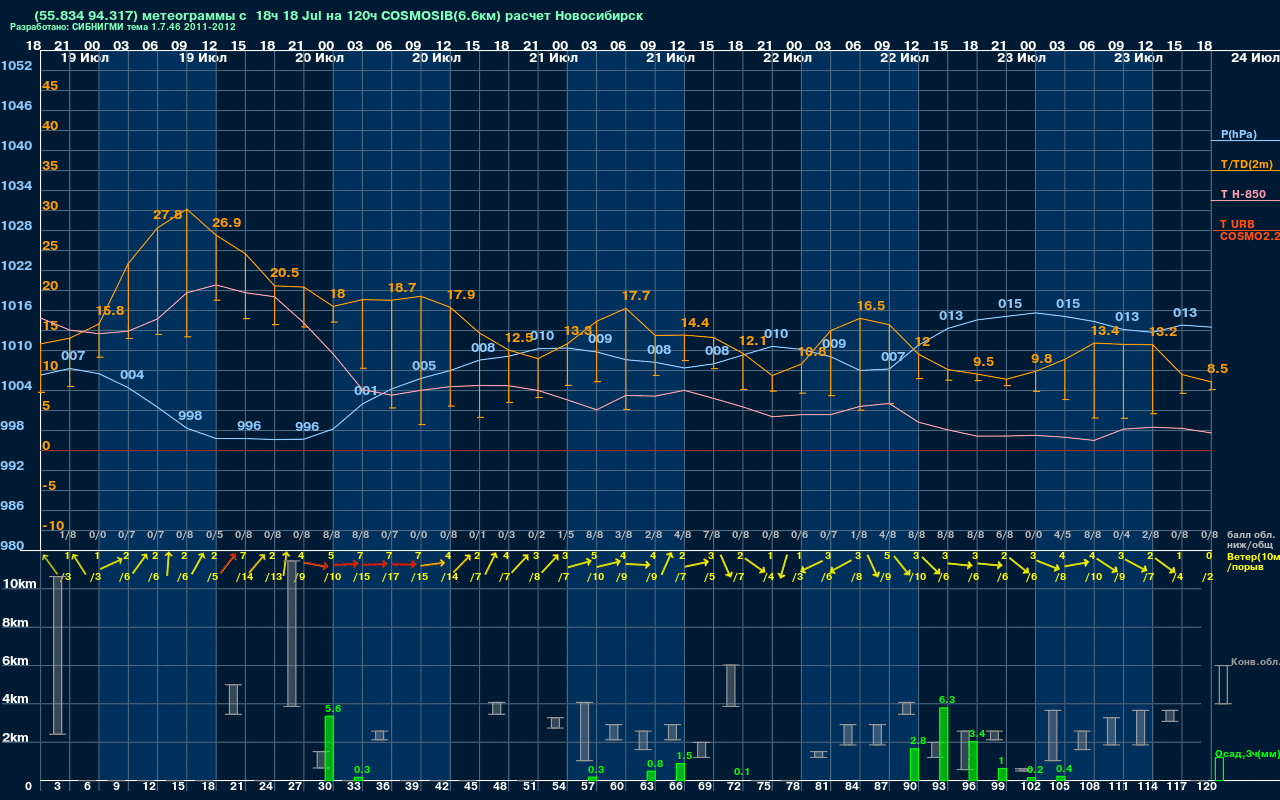Screen dimensions: 1280x800
Task: Click the COSMO2.2 legend label
Action: click(1249, 236)
